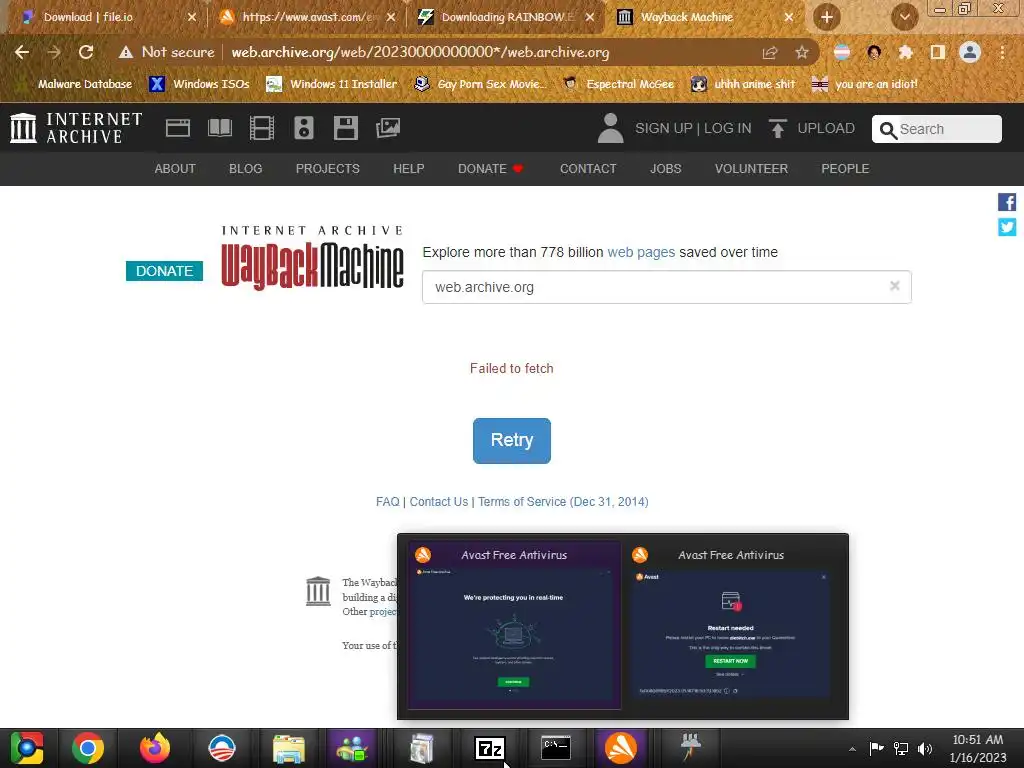The image size is (1024, 768).
Task: Click LOG IN link
Action: click(x=728, y=128)
